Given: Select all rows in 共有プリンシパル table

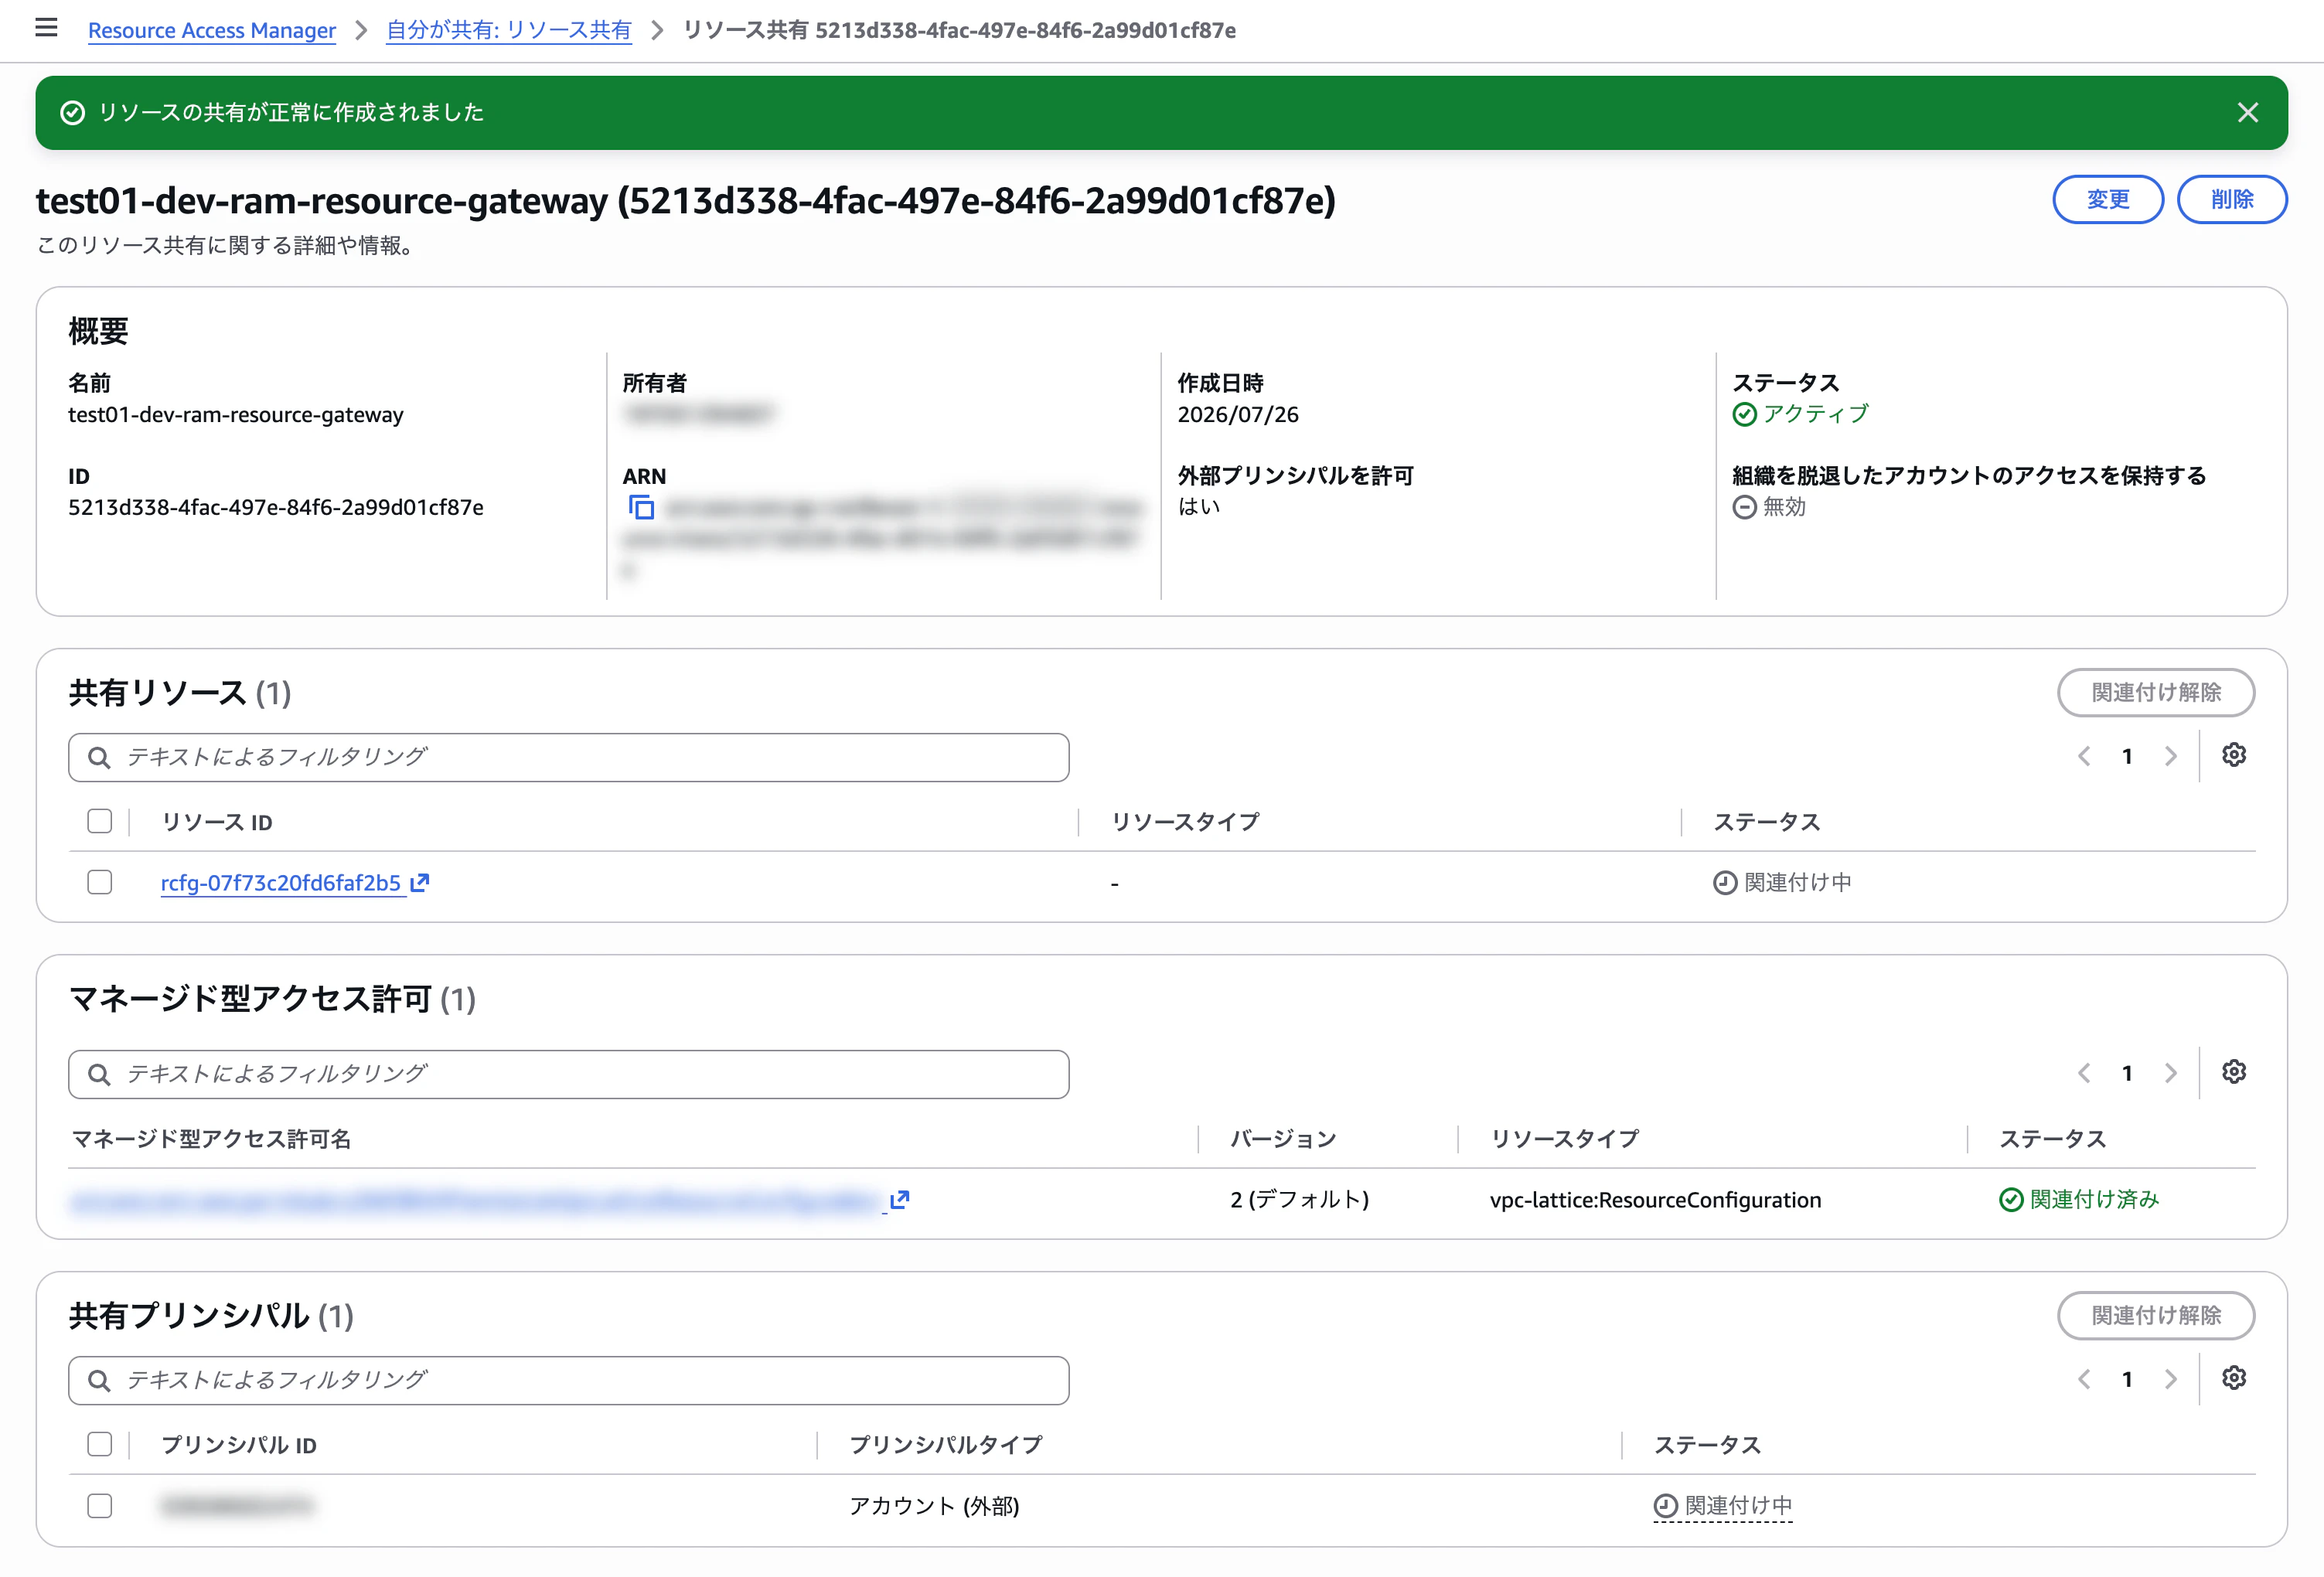Looking at the screenshot, I should pyautogui.click(x=99, y=1444).
